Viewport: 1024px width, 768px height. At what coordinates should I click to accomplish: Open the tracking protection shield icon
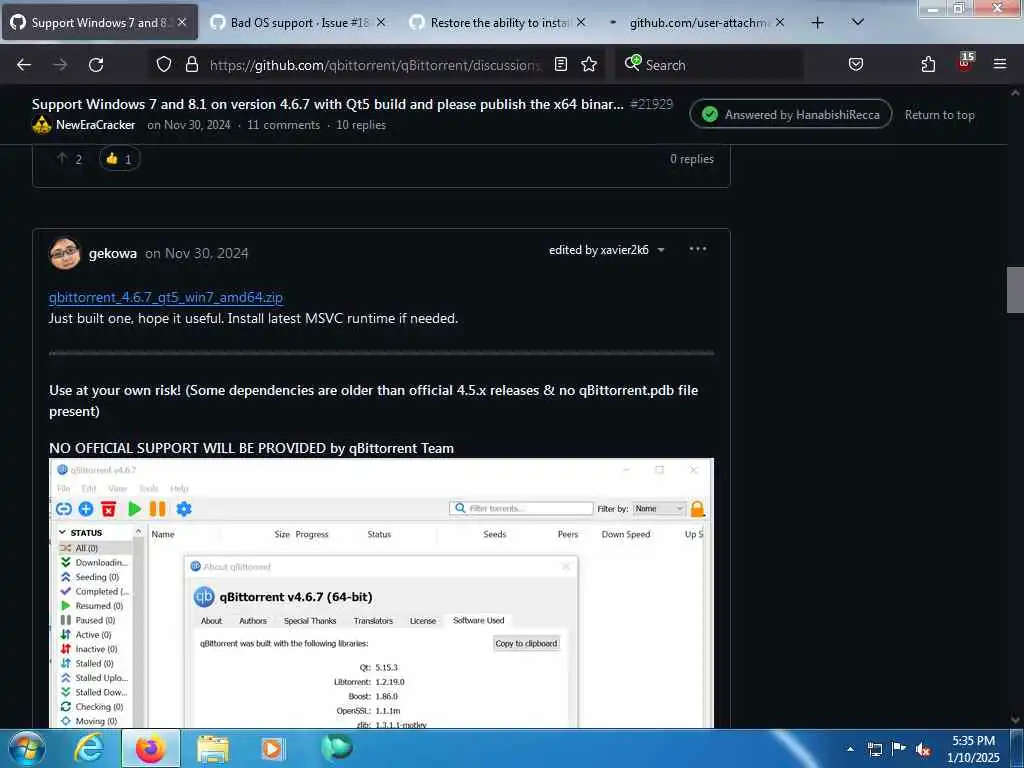[x=164, y=65]
